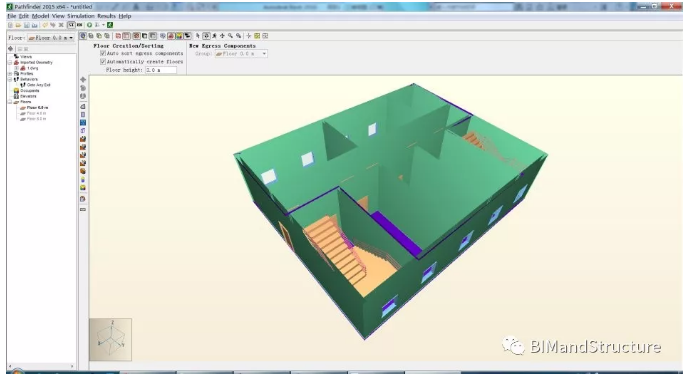Select Occupants in the navigation tree
The width and height of the screenshot is (692, 383).
30,90
